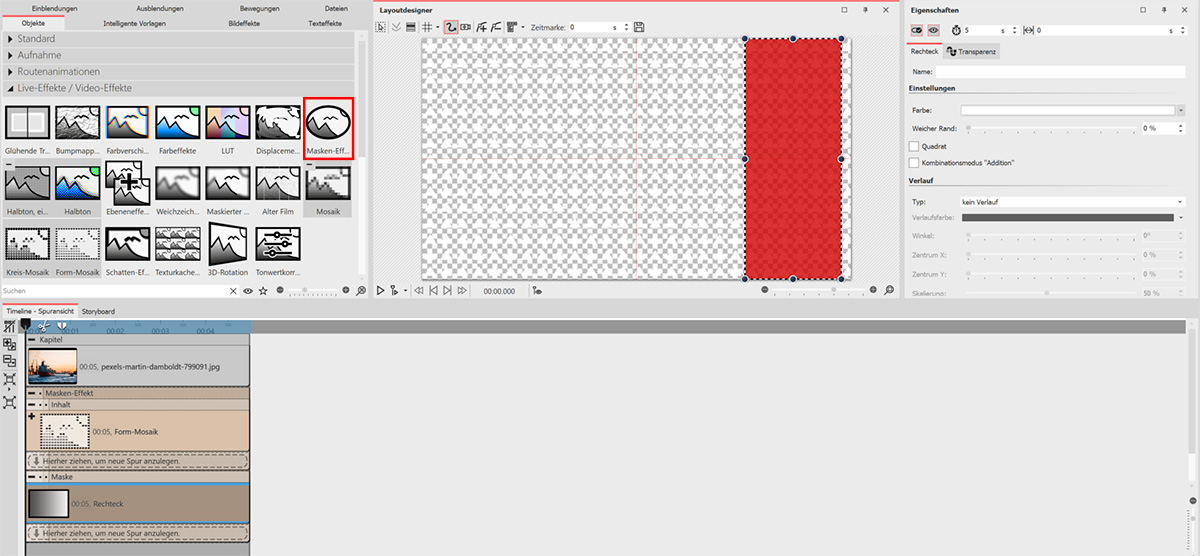Pick the Schatten-Effekt icon
This screenshot has height=556, width=1200.
[128, 246]
